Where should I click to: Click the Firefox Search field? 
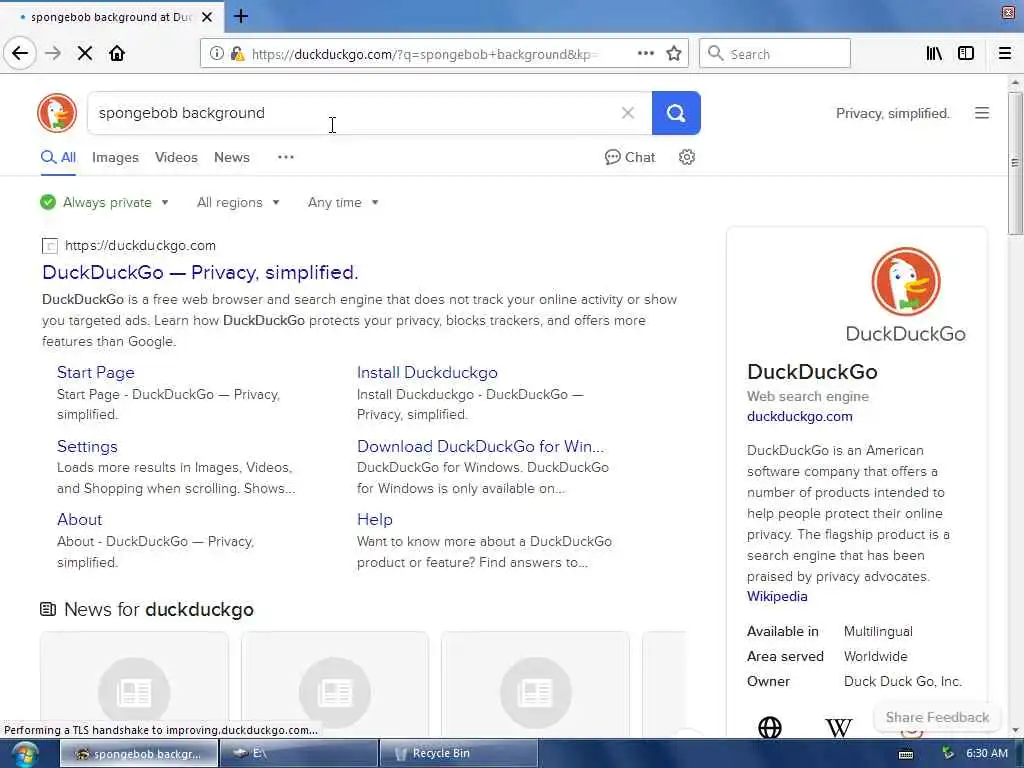click(x=775, y=54)
